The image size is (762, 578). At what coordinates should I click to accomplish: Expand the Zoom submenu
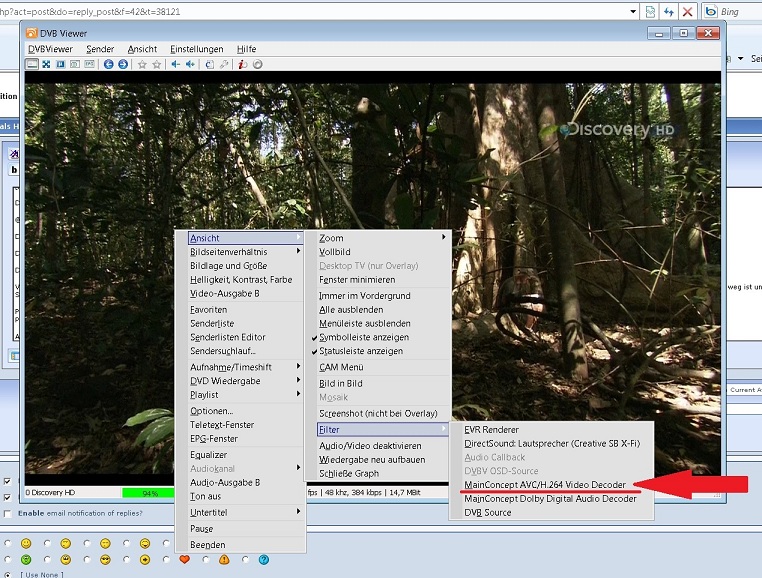tap(382, 238)
